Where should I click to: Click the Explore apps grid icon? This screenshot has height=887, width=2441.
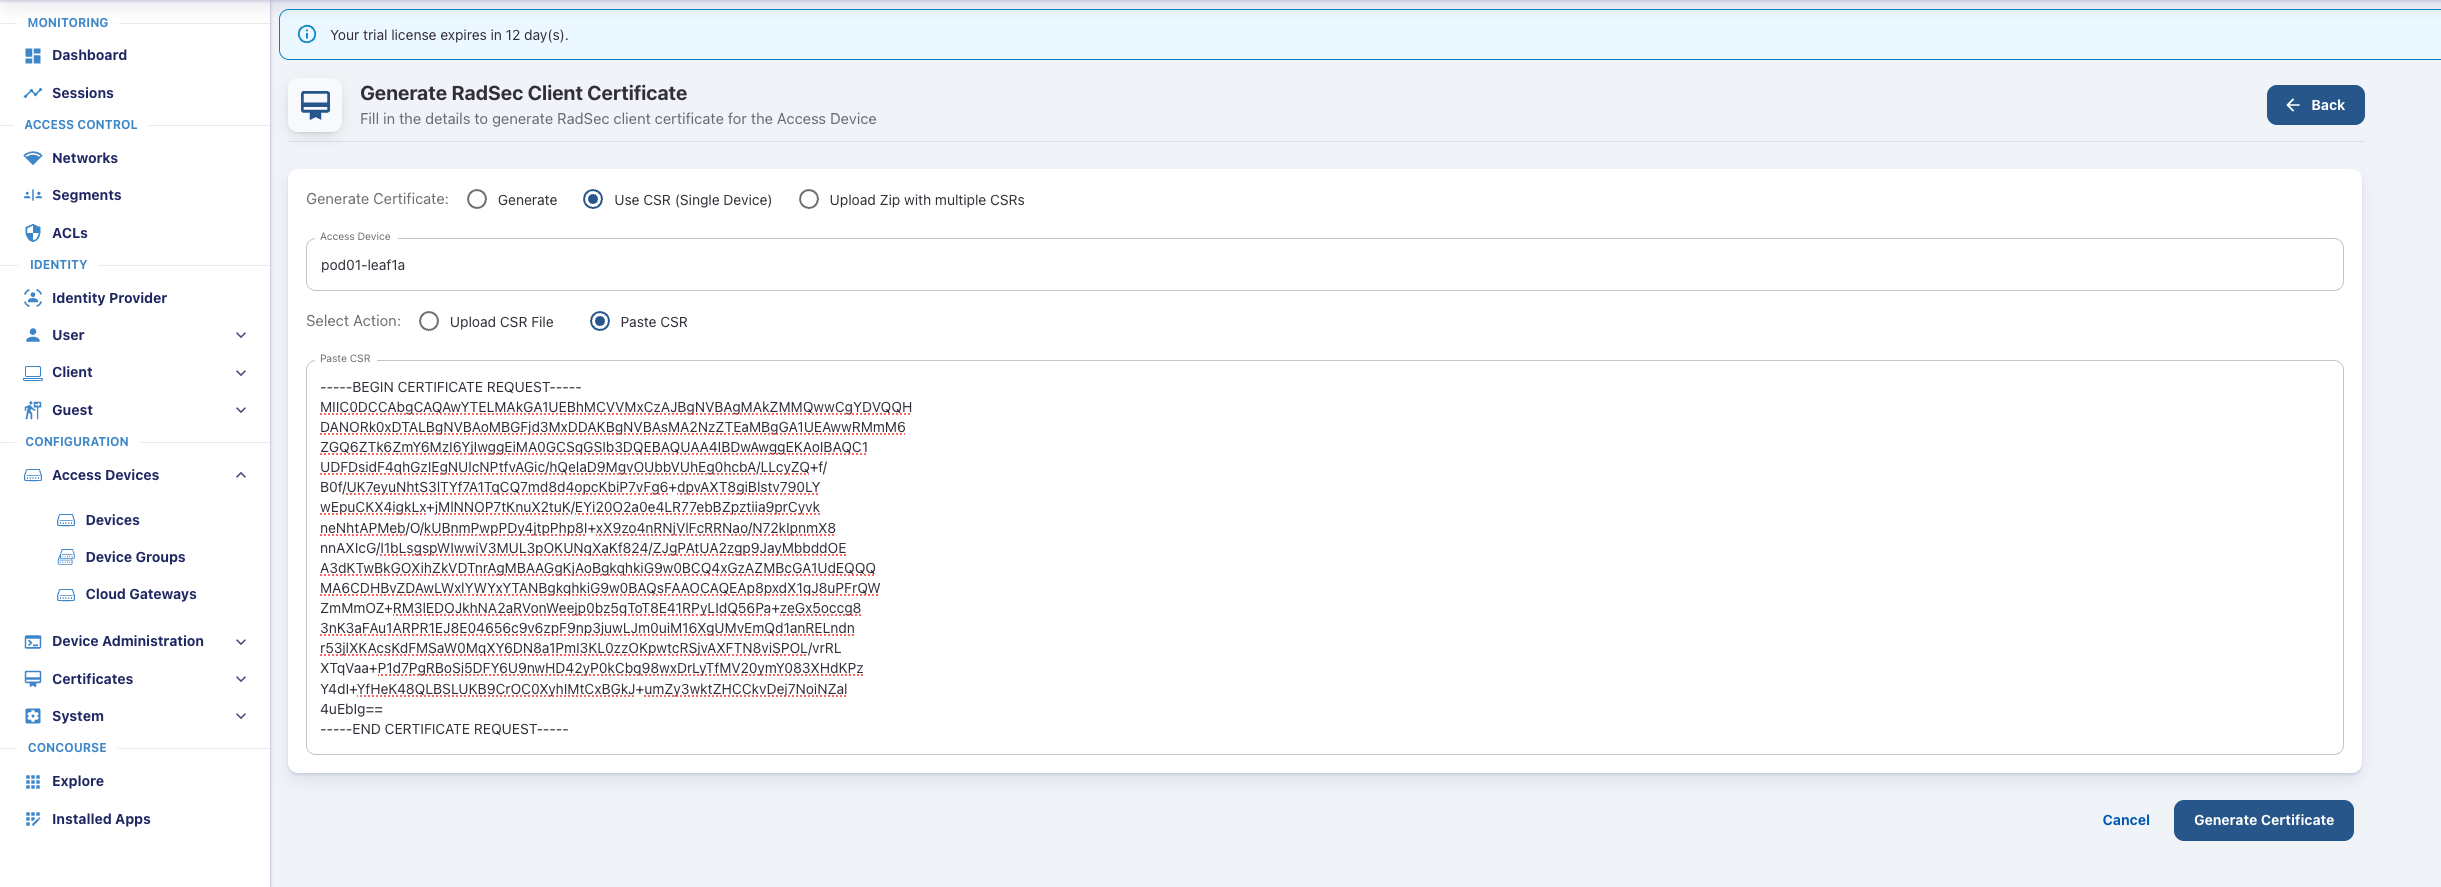tap(33, 782)
